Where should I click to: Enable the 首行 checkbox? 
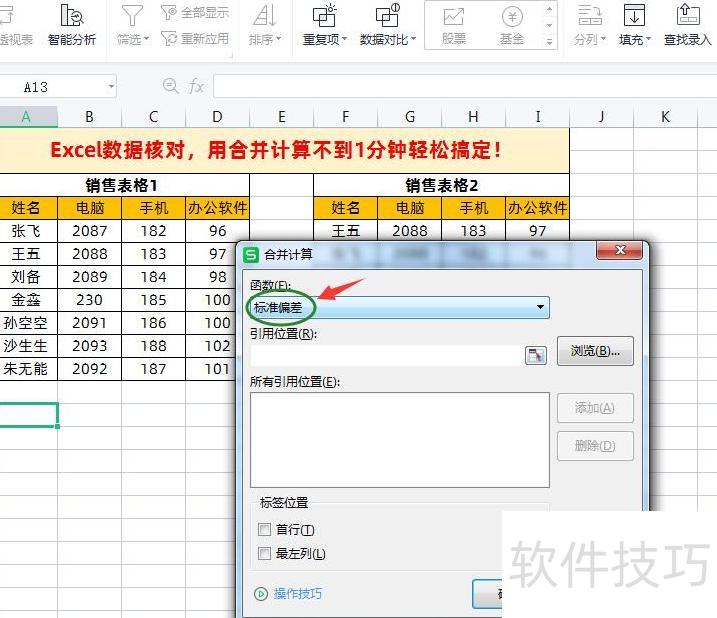265,530
